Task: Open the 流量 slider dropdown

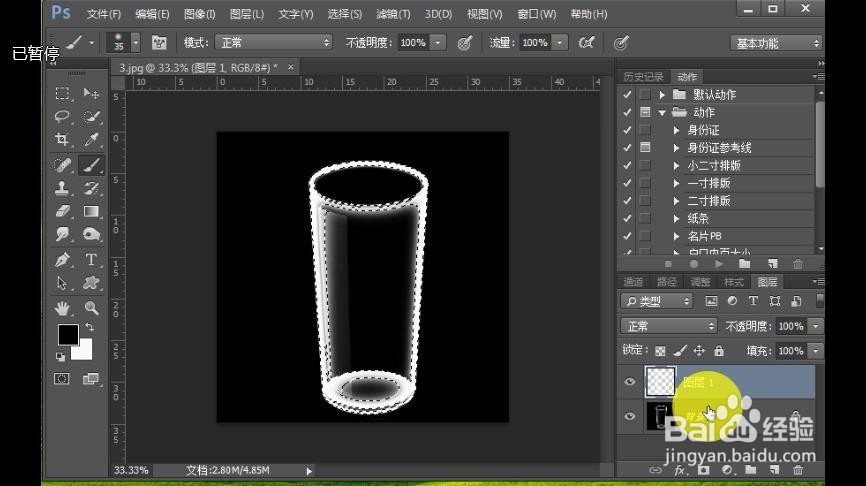Action: point(560,43)
